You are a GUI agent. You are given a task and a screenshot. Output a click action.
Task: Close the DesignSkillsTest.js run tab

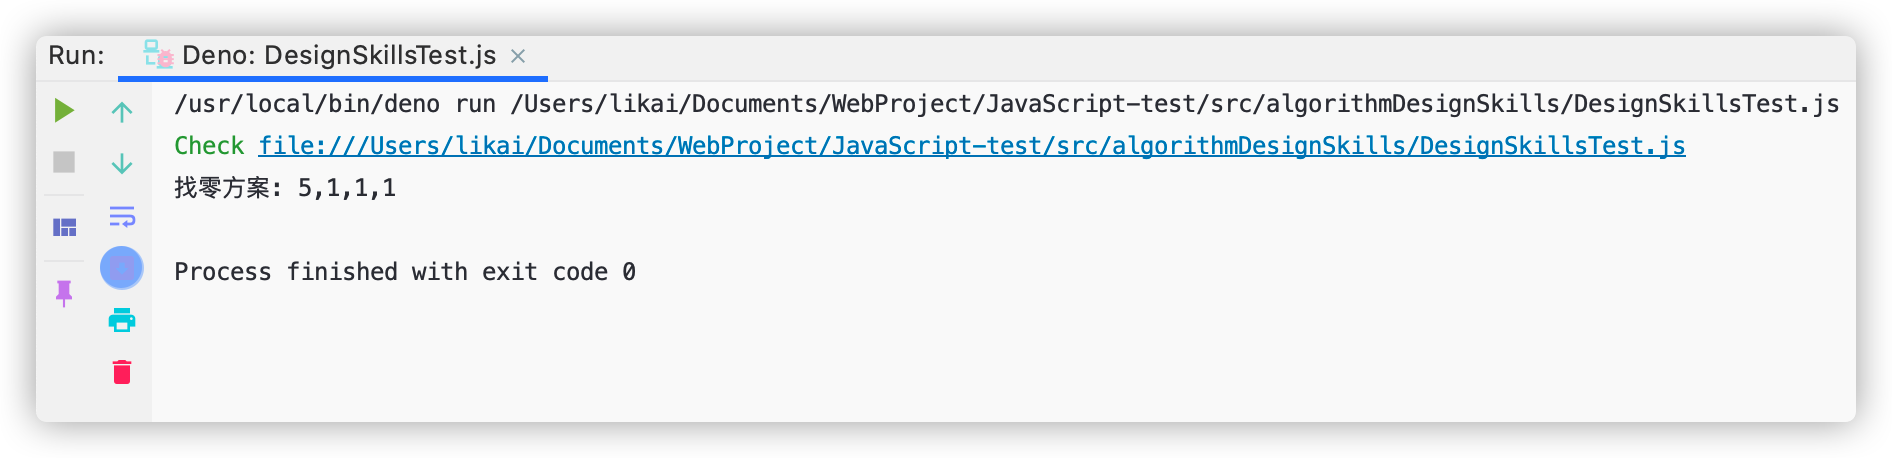[x=518, y=56]
